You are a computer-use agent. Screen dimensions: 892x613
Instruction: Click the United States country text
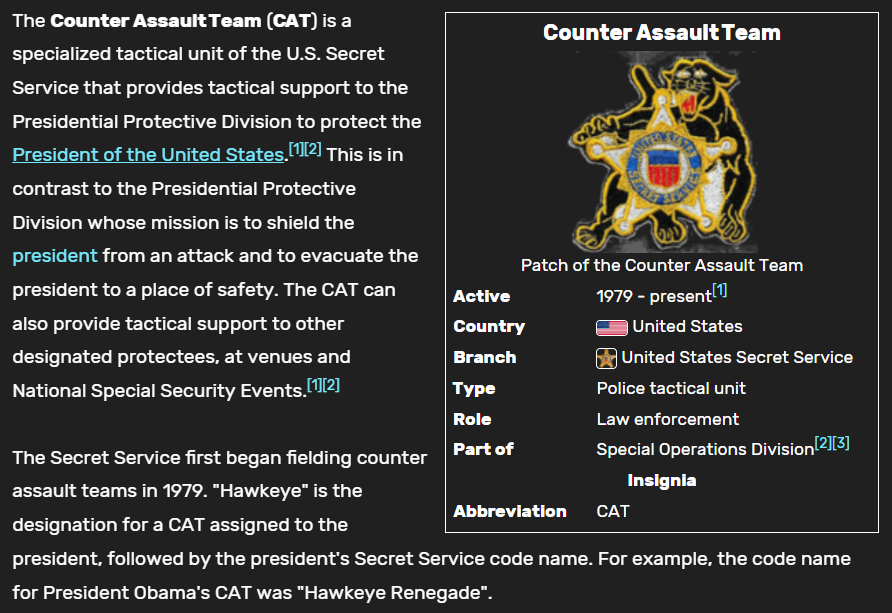(687, 326)
